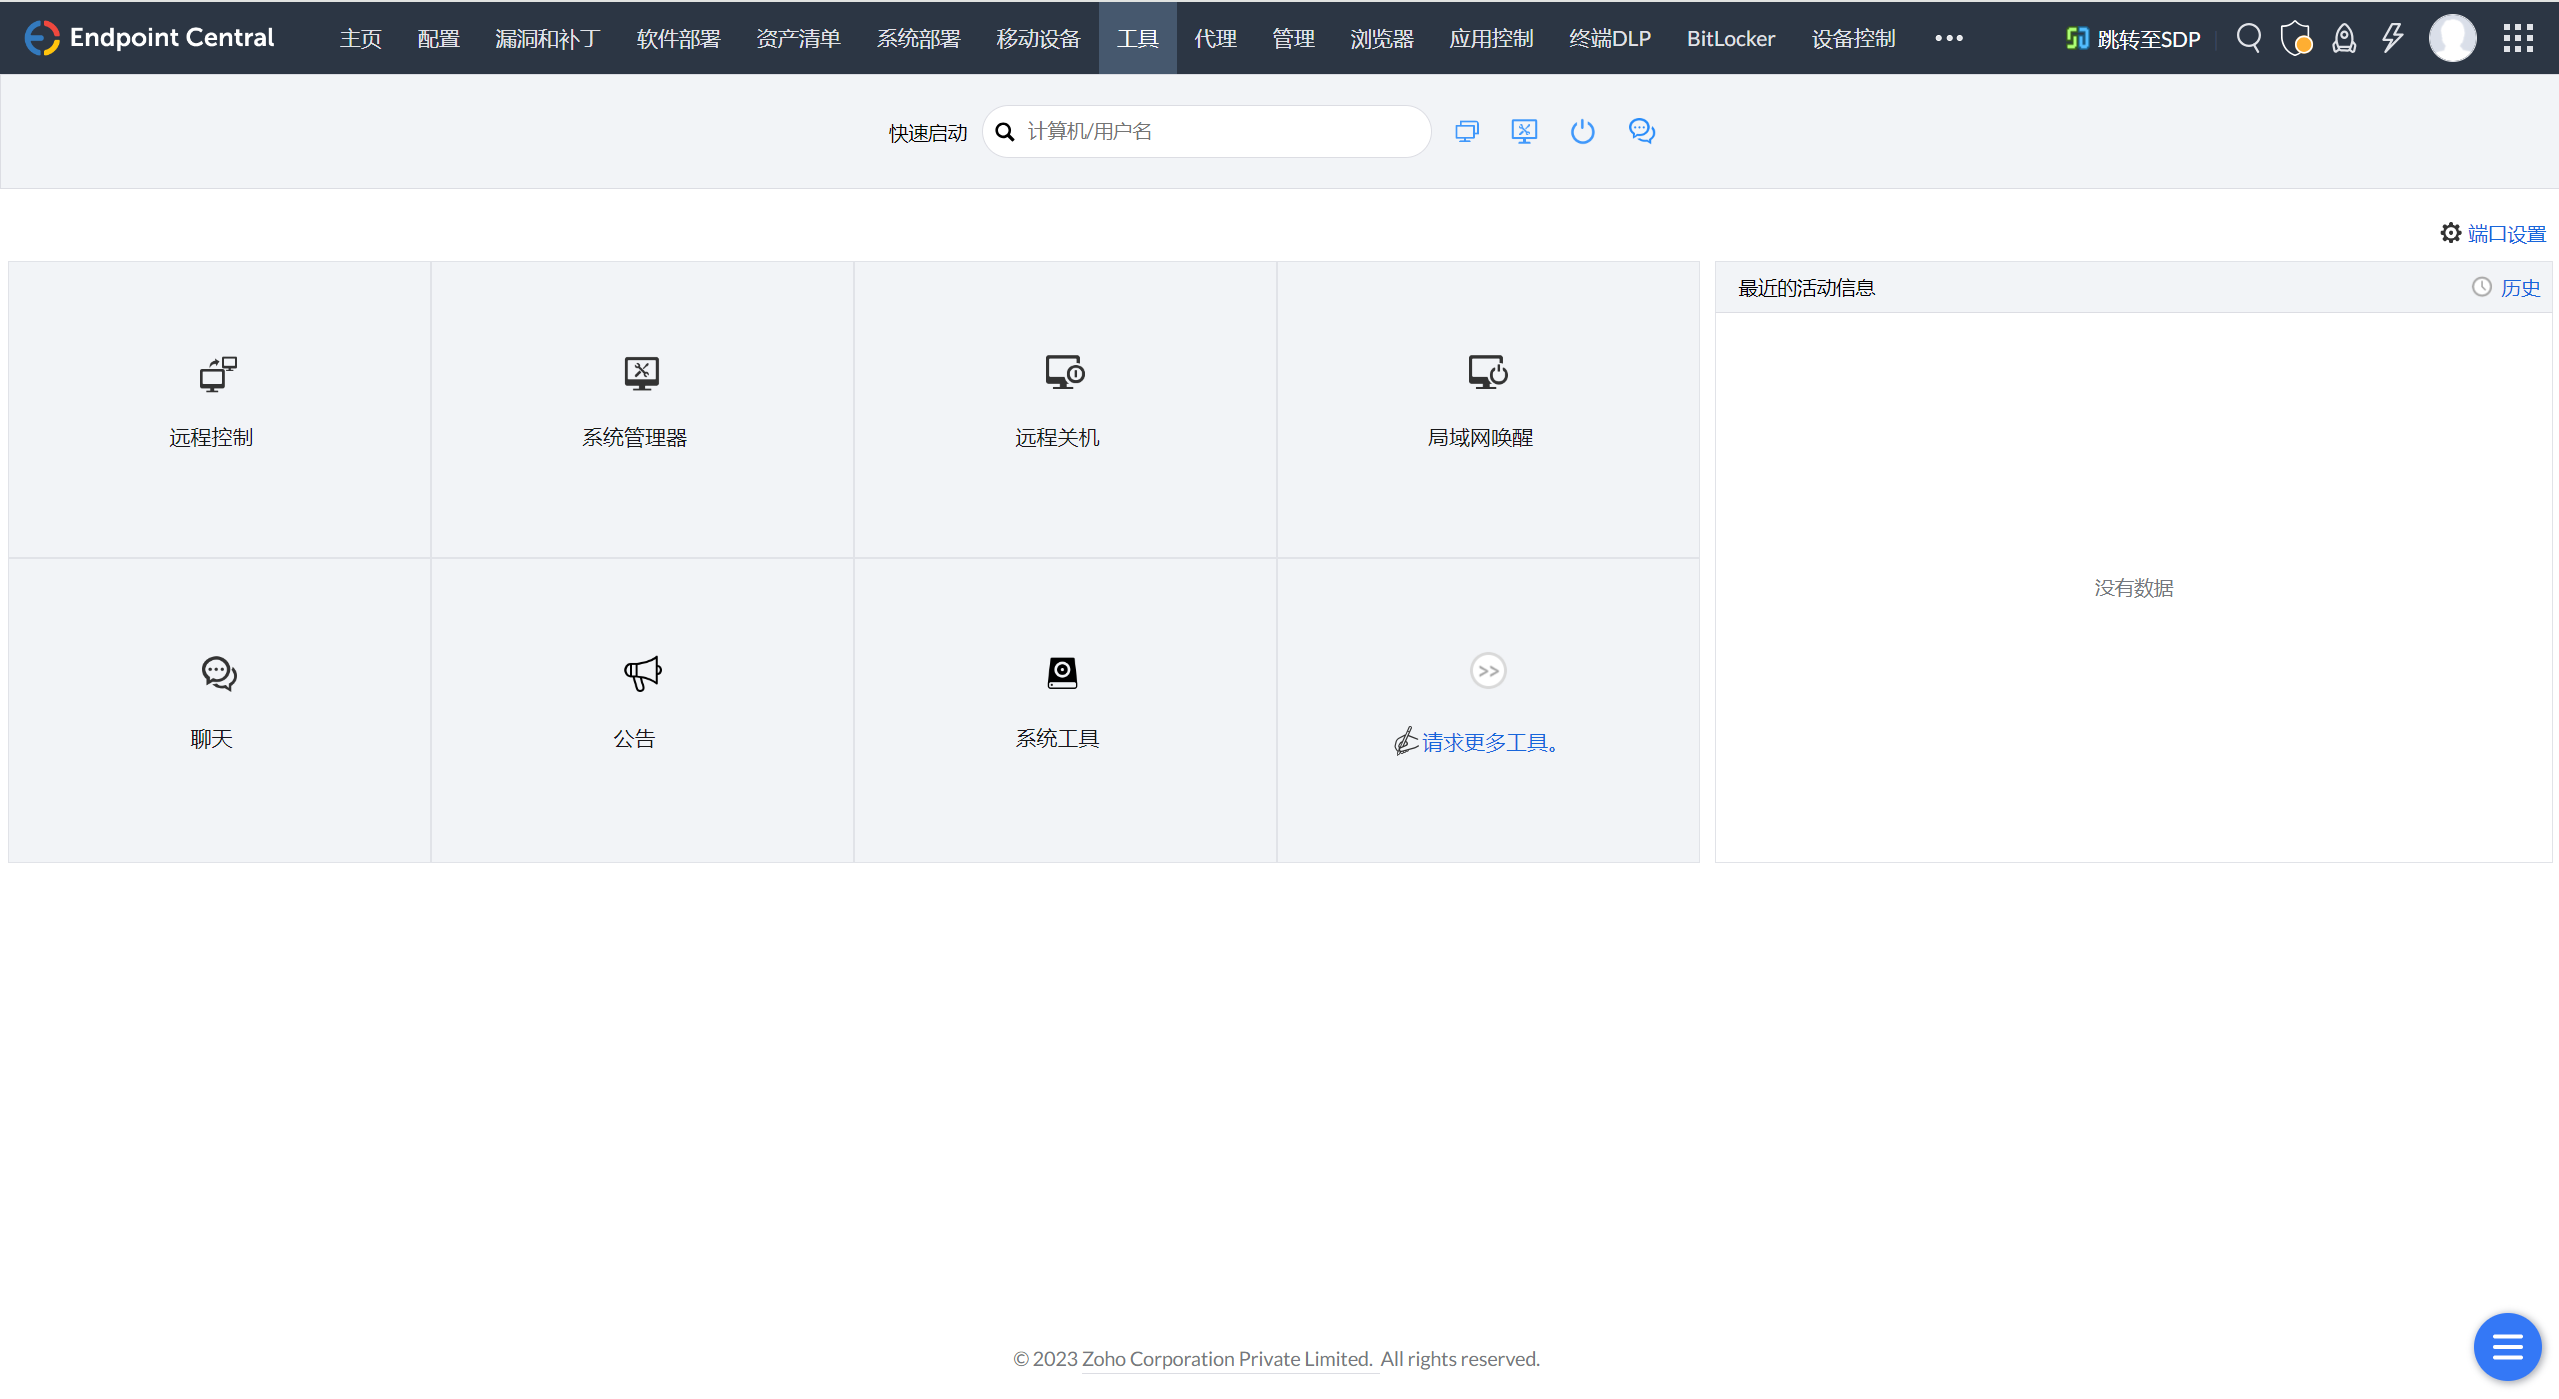Click the power icon for remote shutdown
2559x1399 pixels.
(x=1581, y=131)
